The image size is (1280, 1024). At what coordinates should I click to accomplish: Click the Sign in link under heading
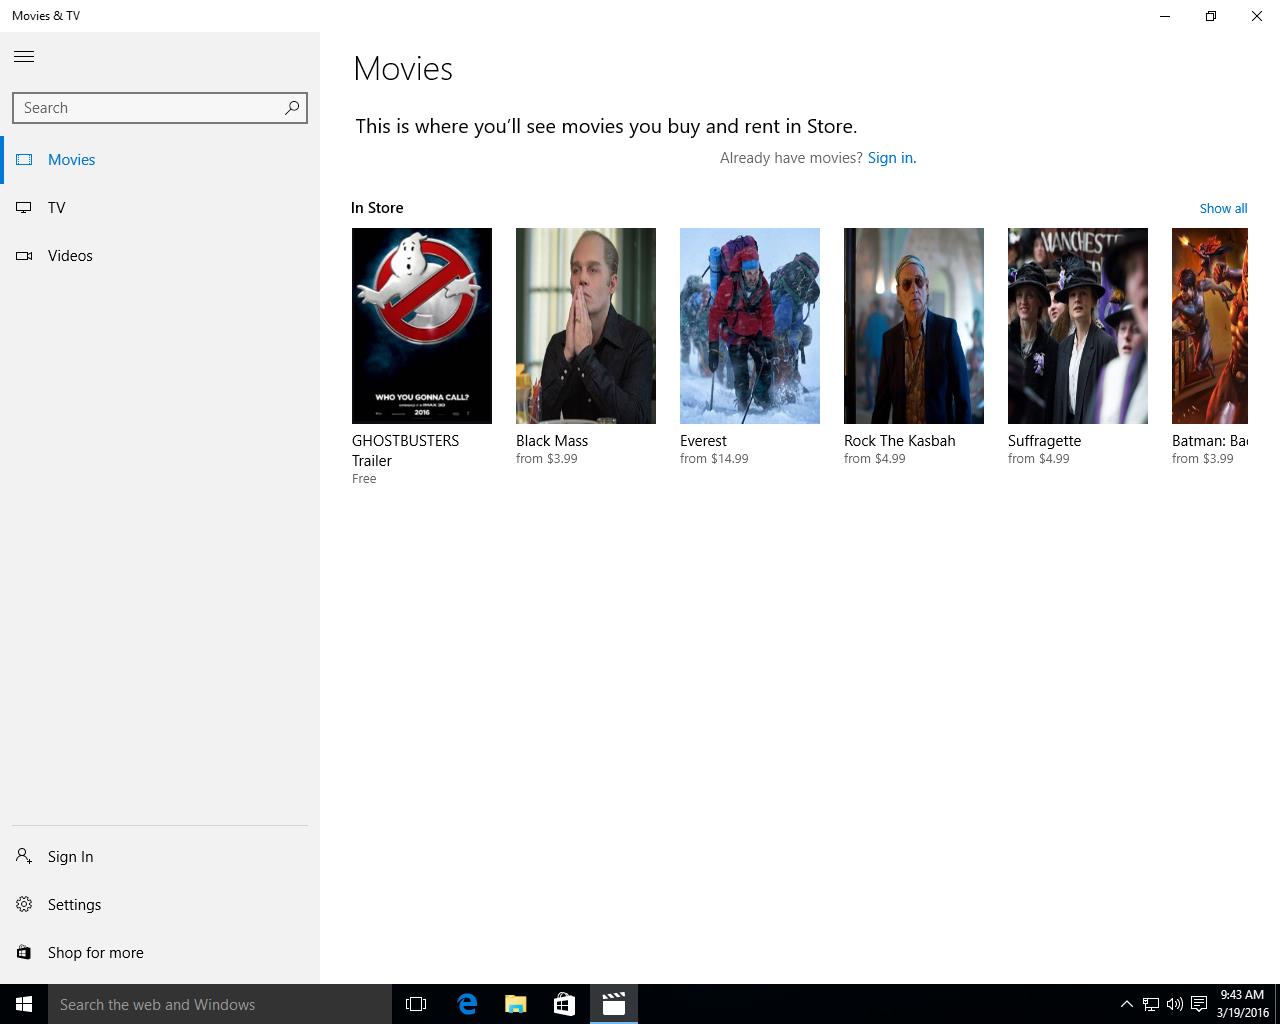891,157
